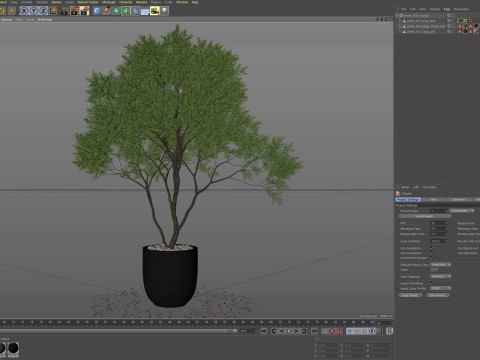Open the Mode menu in Attribute Manager
The height and width of the screenshot is (360, 480).
[405, 187]
